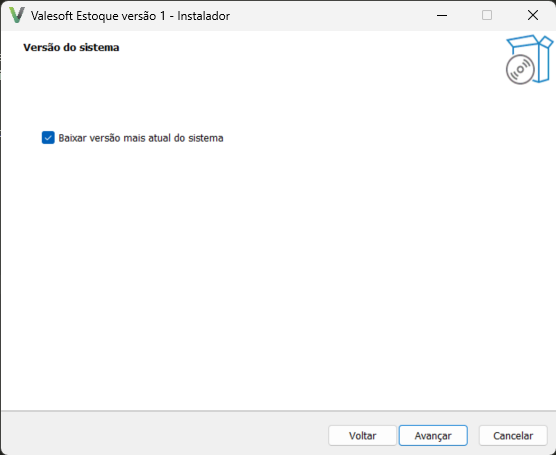Click the separator line above the footer buttons

click(x=278, y=411)
